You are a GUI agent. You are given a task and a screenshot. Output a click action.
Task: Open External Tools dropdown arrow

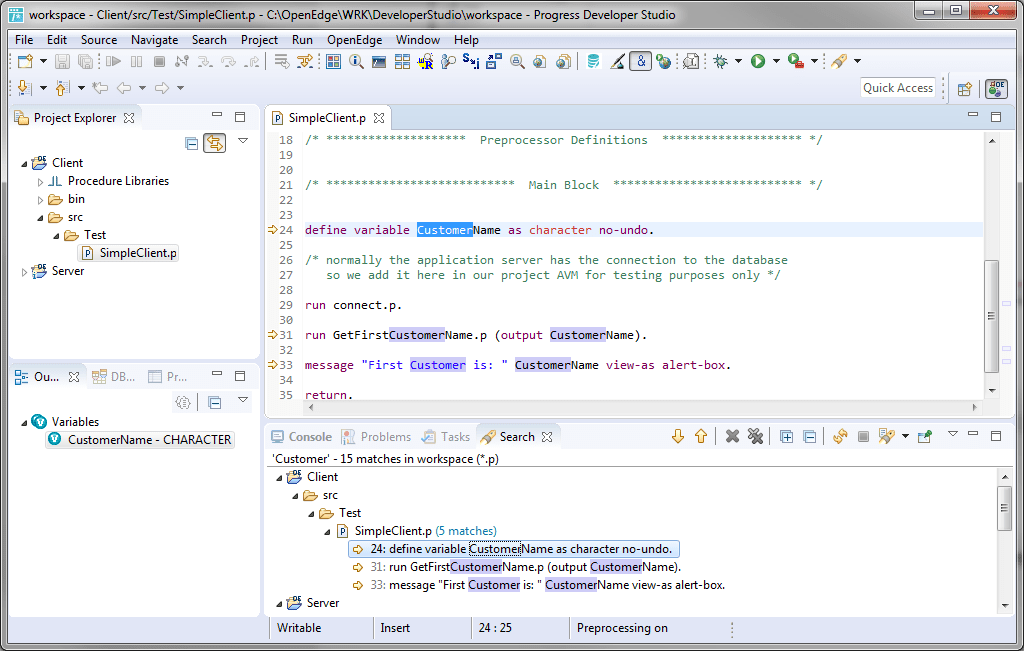click(x=814, y=61)
